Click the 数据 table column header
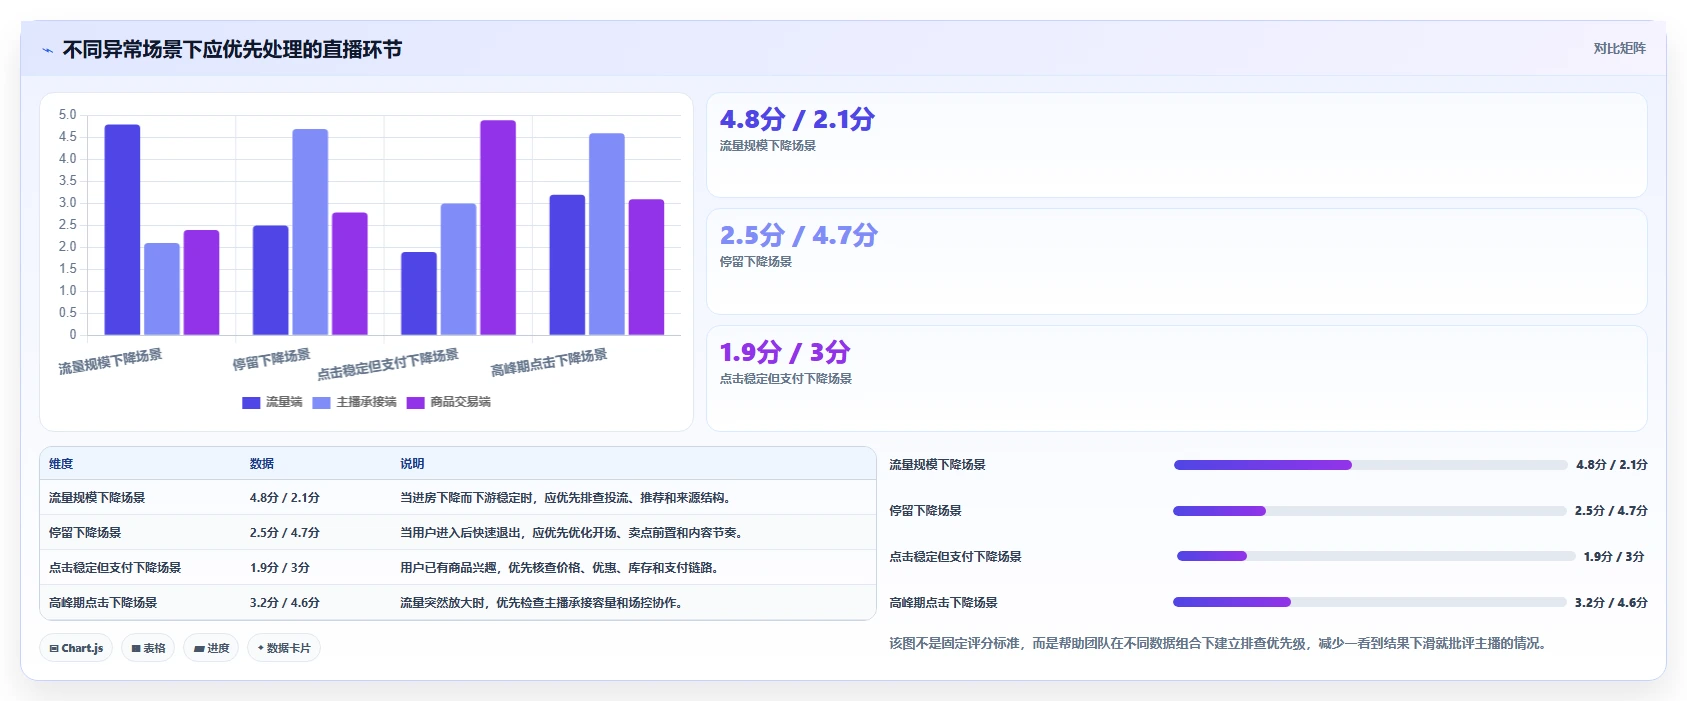Viewport: 1687px width, 701px height. coord(262,464)
